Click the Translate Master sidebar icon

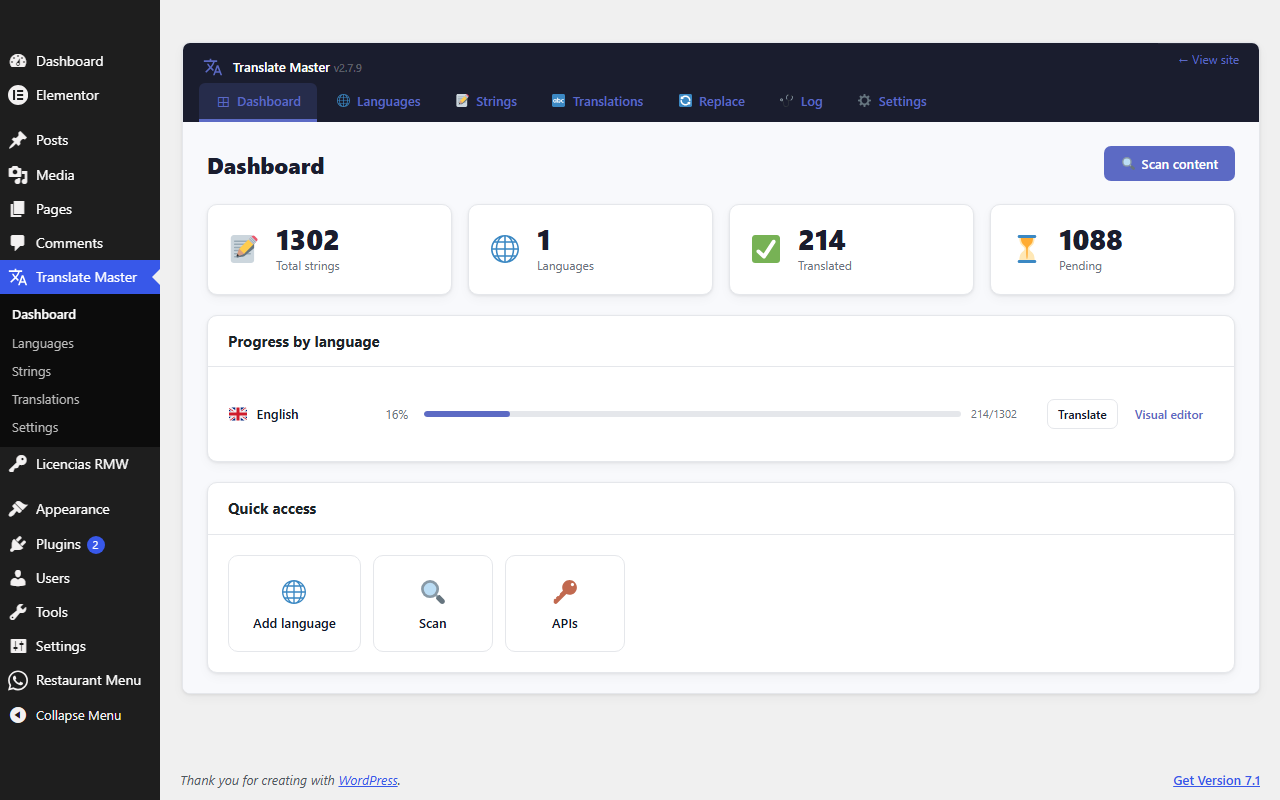(18, 277)
